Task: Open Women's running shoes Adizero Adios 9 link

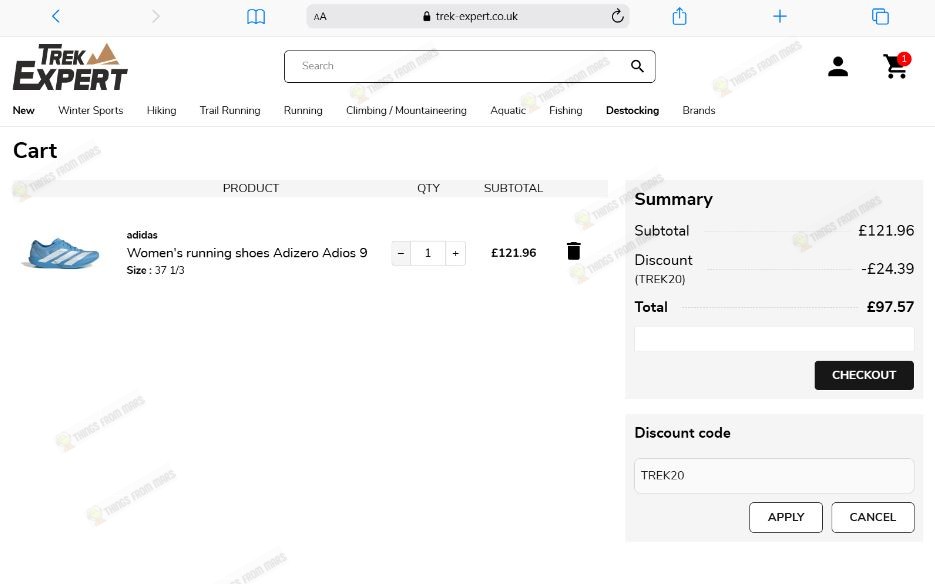Action: (247, 253)
